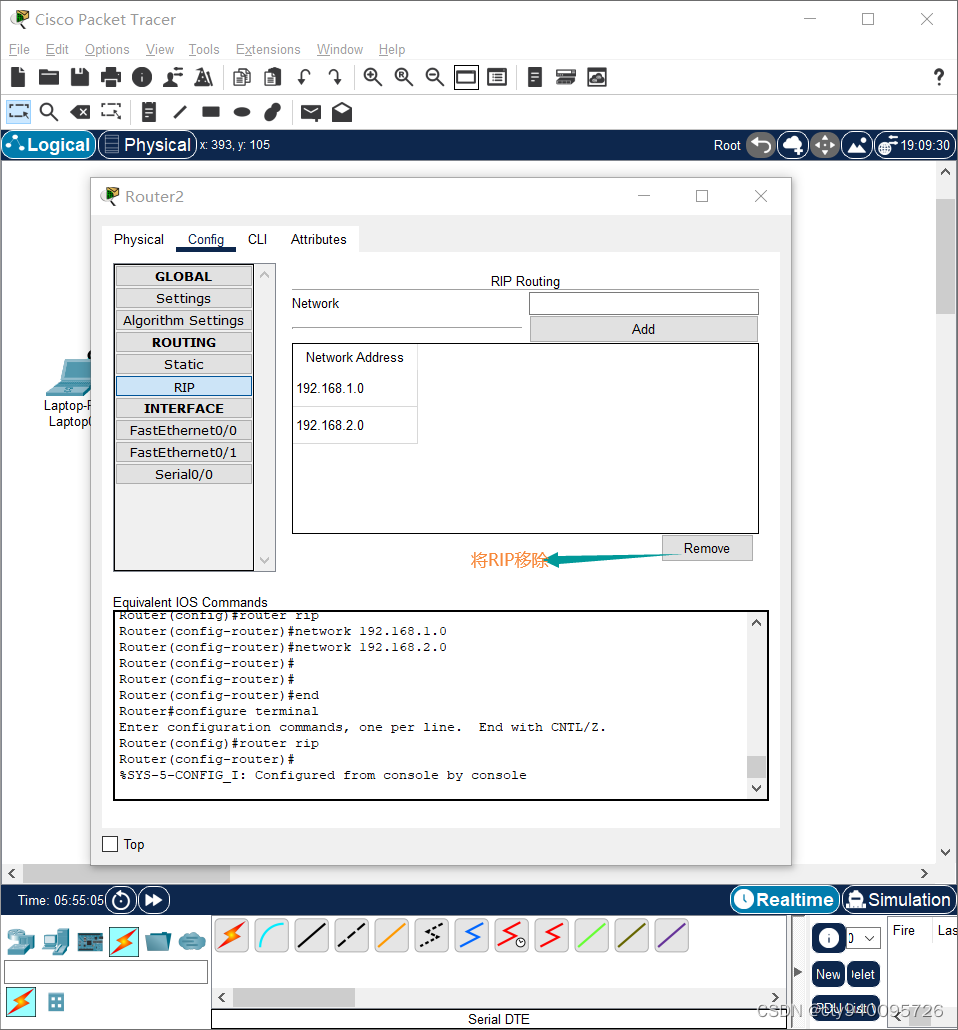Viewport: 958px width, 1030px height.
Task: Expand PDU list panel side arrow
Action: coord(798,972)
